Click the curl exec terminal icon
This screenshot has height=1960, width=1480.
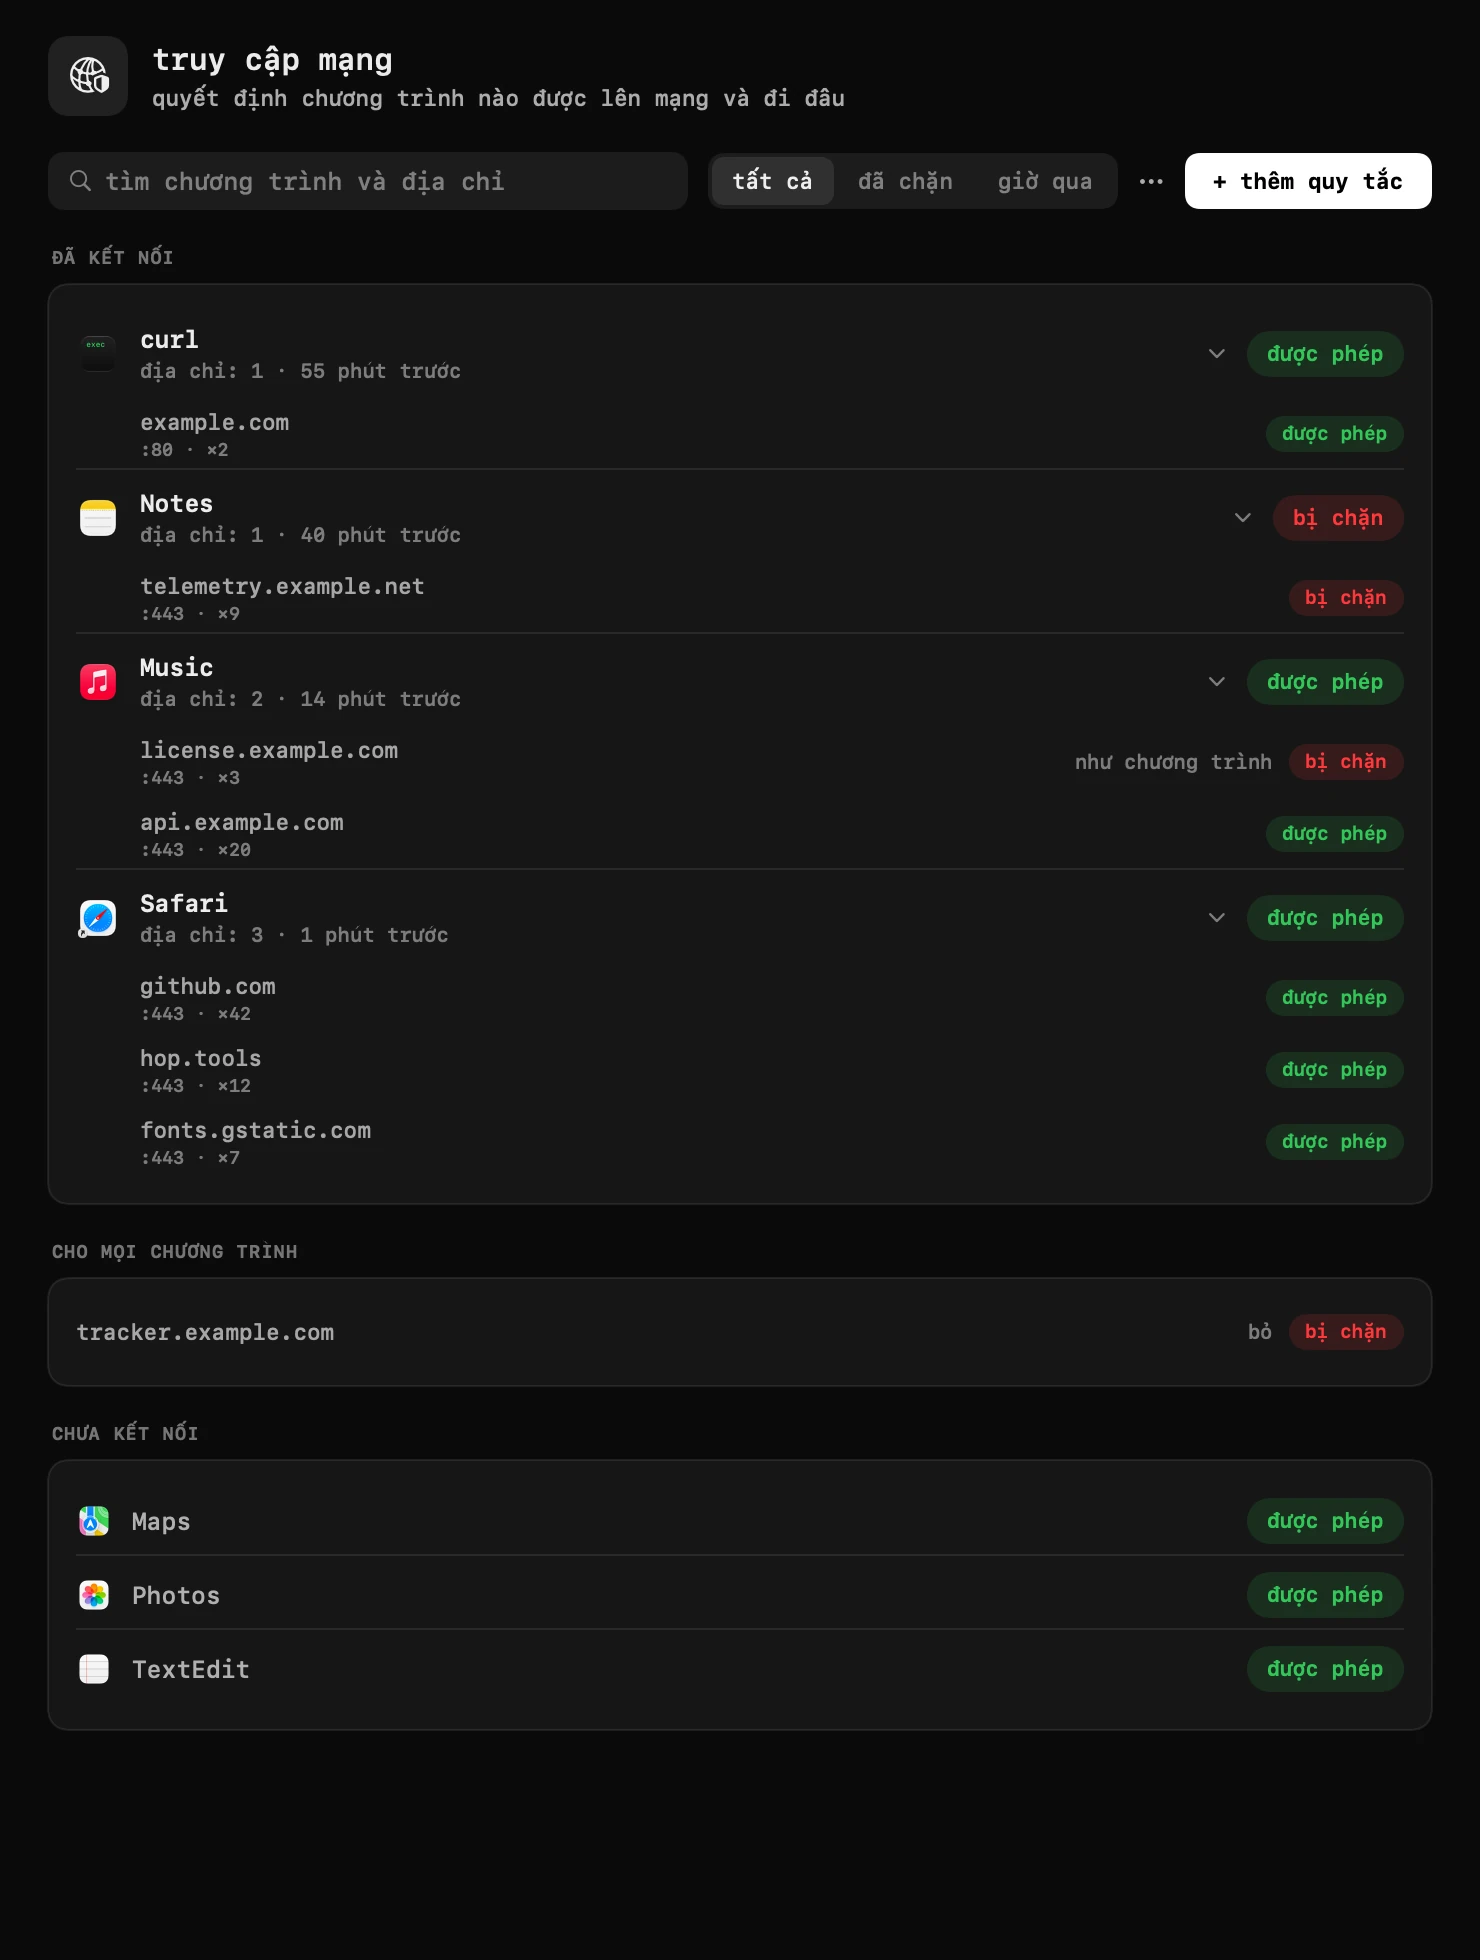97,354
